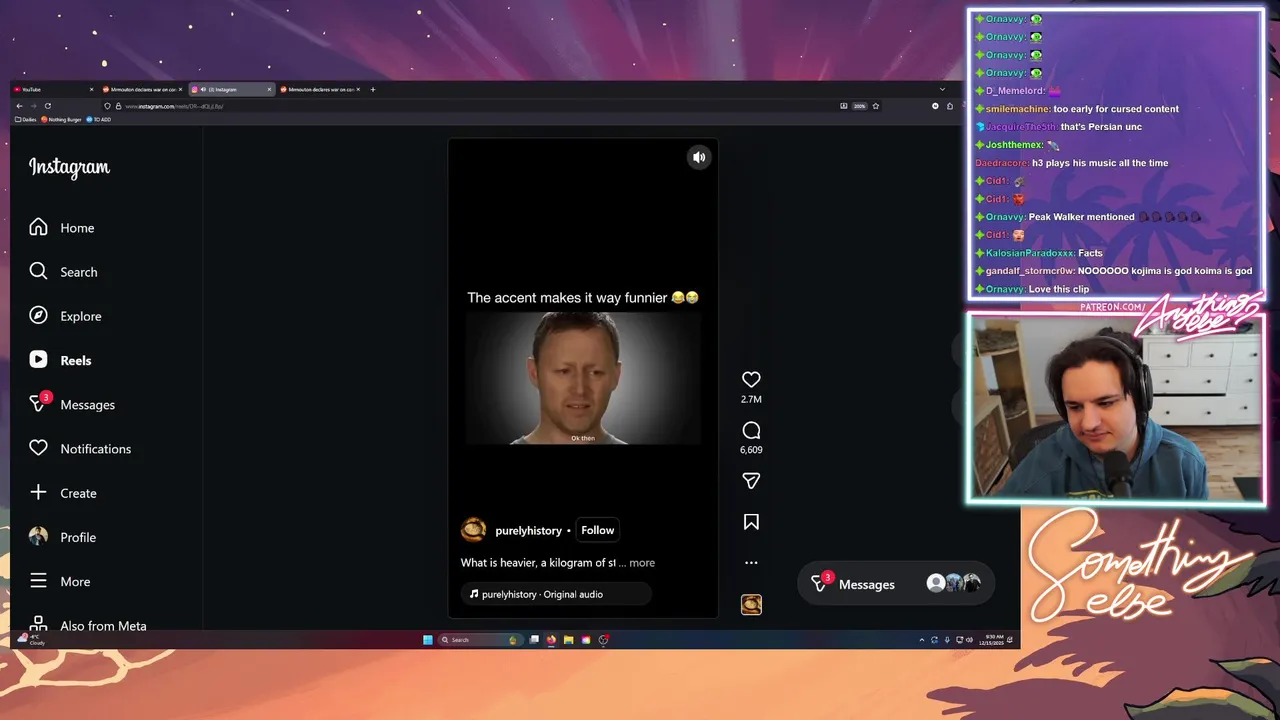Open Windows Start menu
This screenshot has height=720, width=1280.
(428, 640)
